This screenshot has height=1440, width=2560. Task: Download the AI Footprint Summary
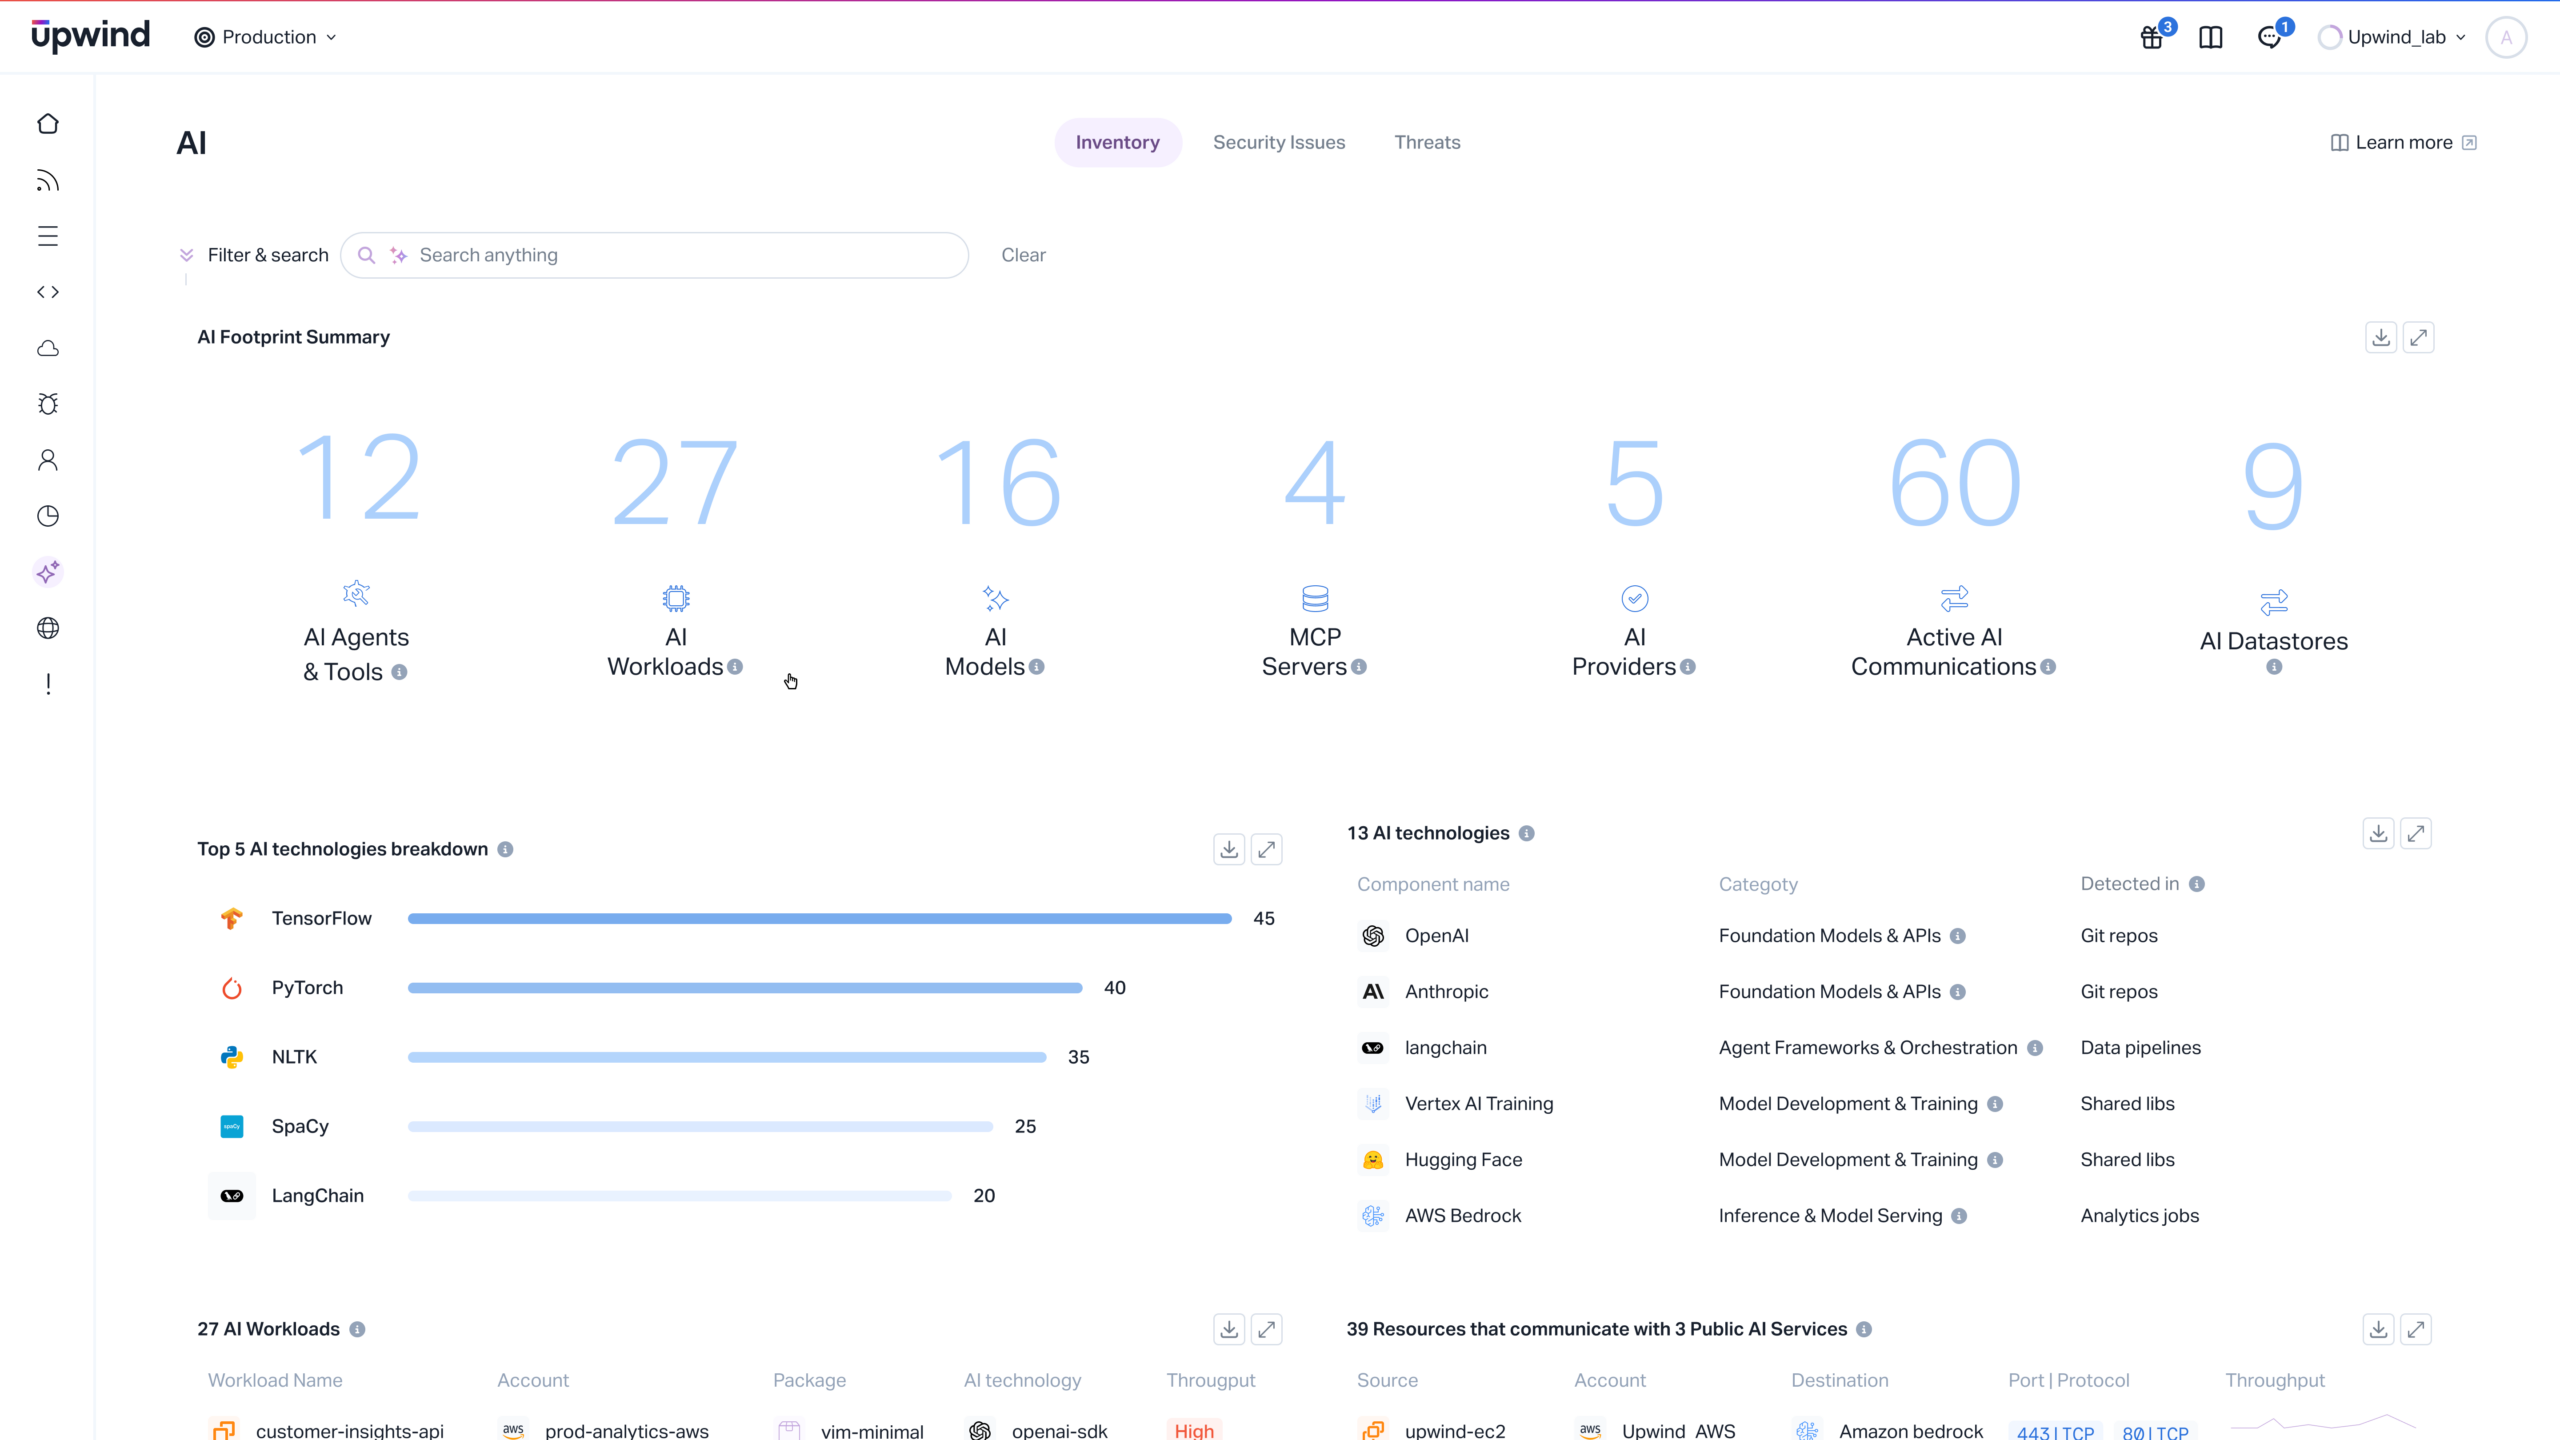[2381, 338]
